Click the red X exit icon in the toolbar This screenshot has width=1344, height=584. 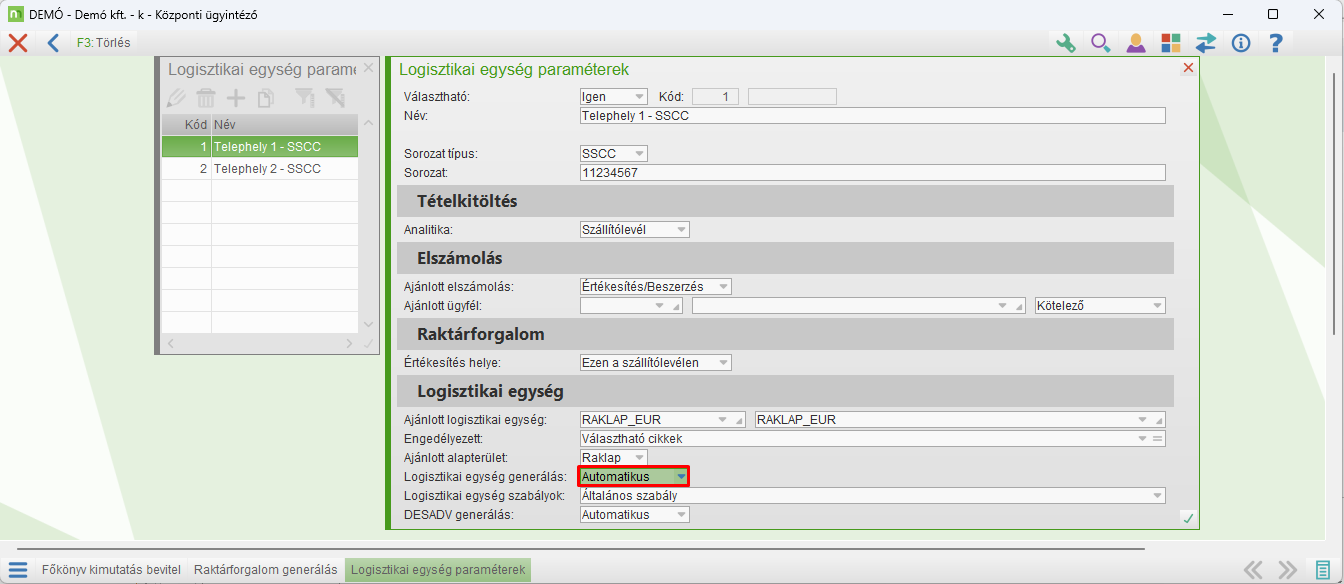17,43
